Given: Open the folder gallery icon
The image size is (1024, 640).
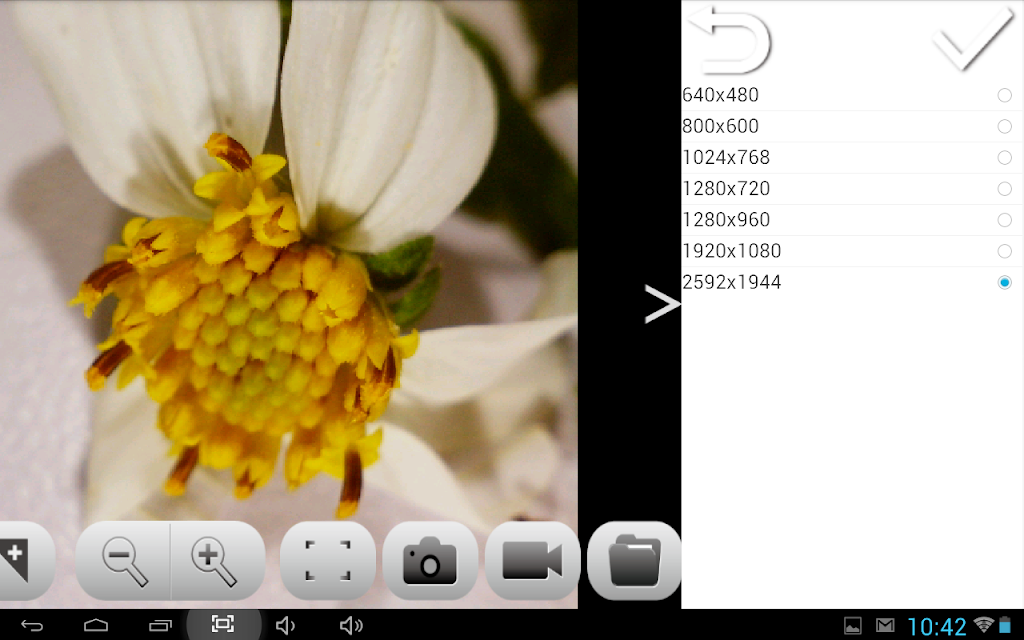Looking at the screenshot, I should point(634,561).
